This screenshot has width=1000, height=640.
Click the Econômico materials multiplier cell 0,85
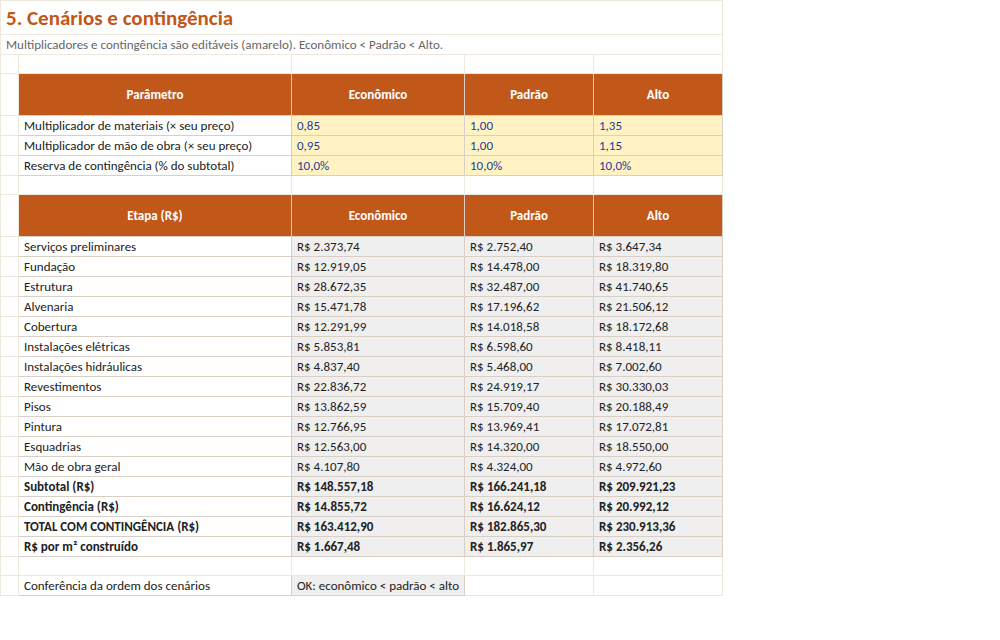coord(378,126)
